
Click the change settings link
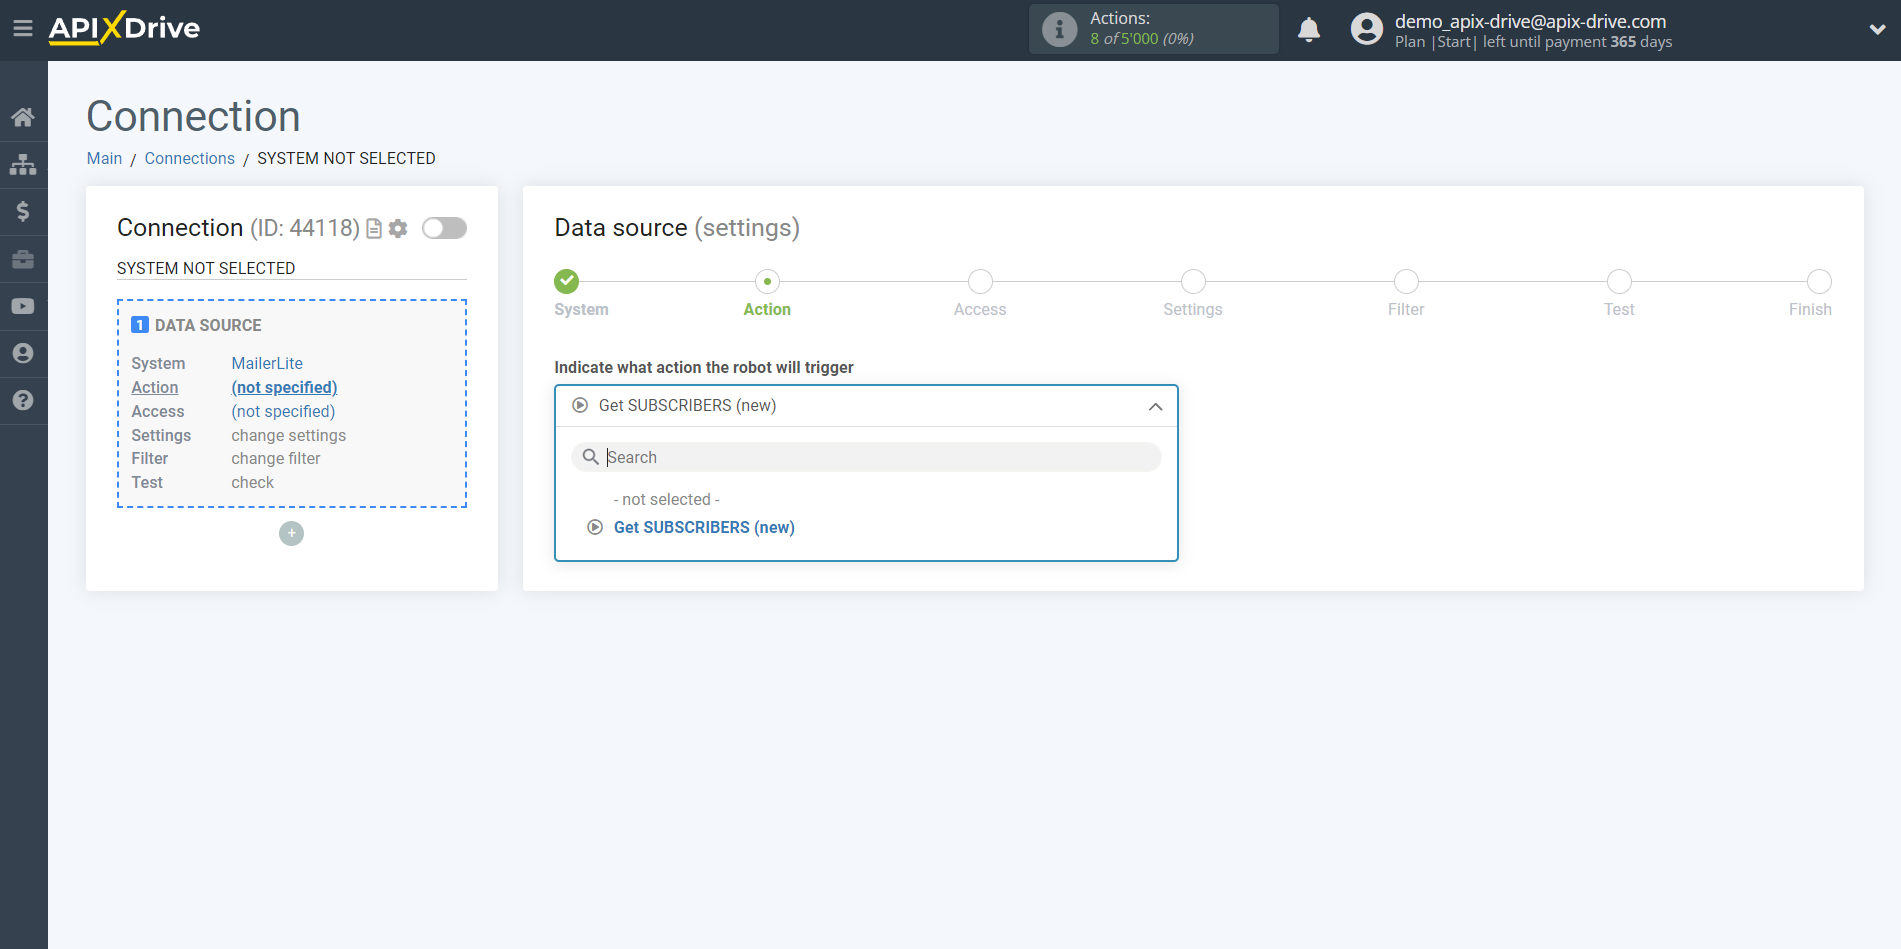(288, 435)
